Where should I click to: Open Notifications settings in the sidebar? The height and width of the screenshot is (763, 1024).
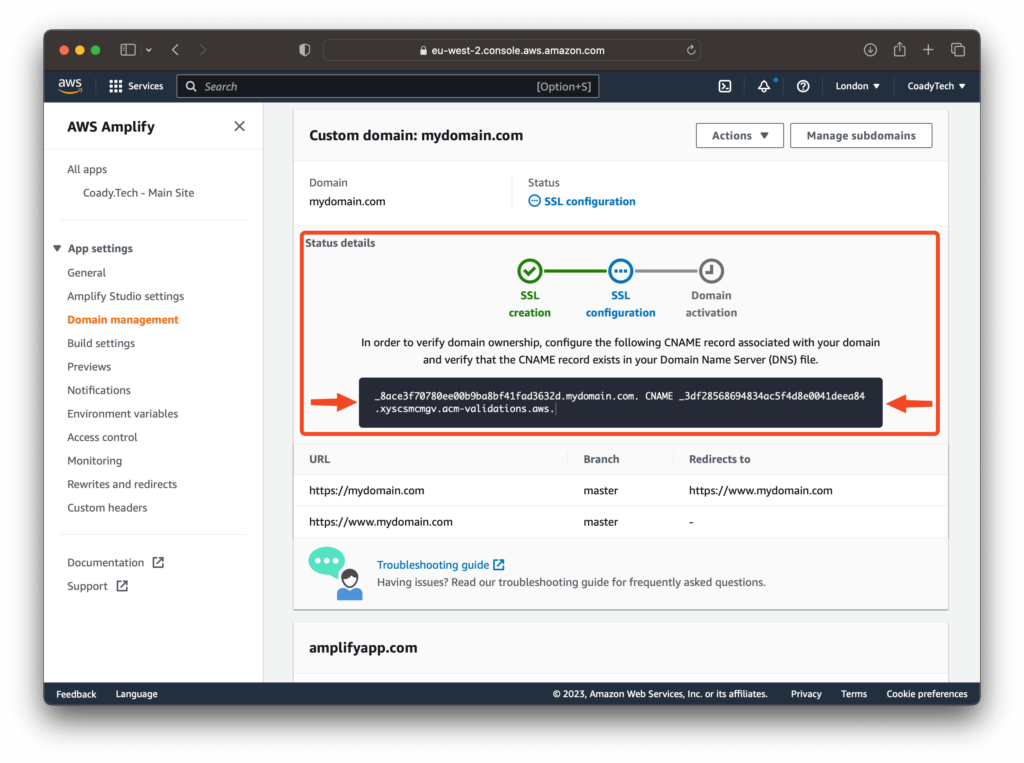click(99, 390)
